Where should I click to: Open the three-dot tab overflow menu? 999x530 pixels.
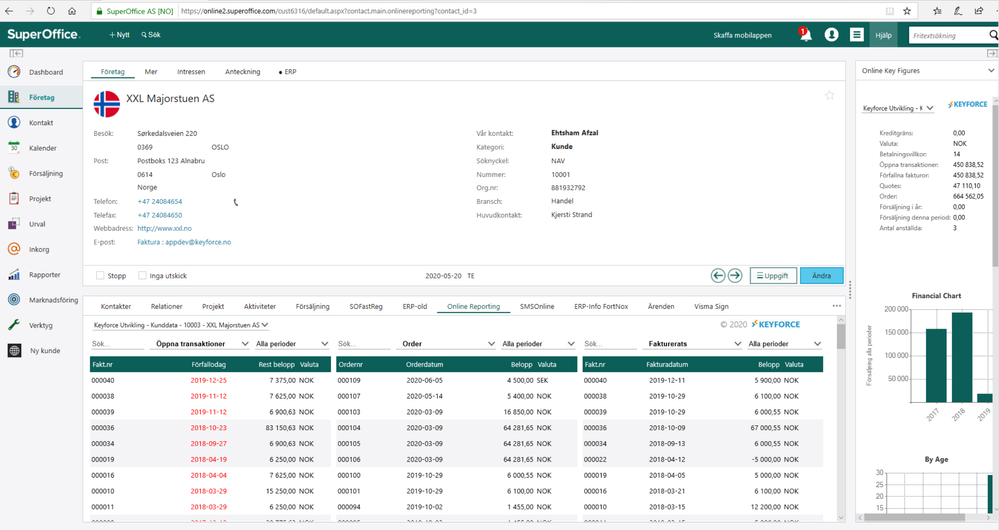837,306
